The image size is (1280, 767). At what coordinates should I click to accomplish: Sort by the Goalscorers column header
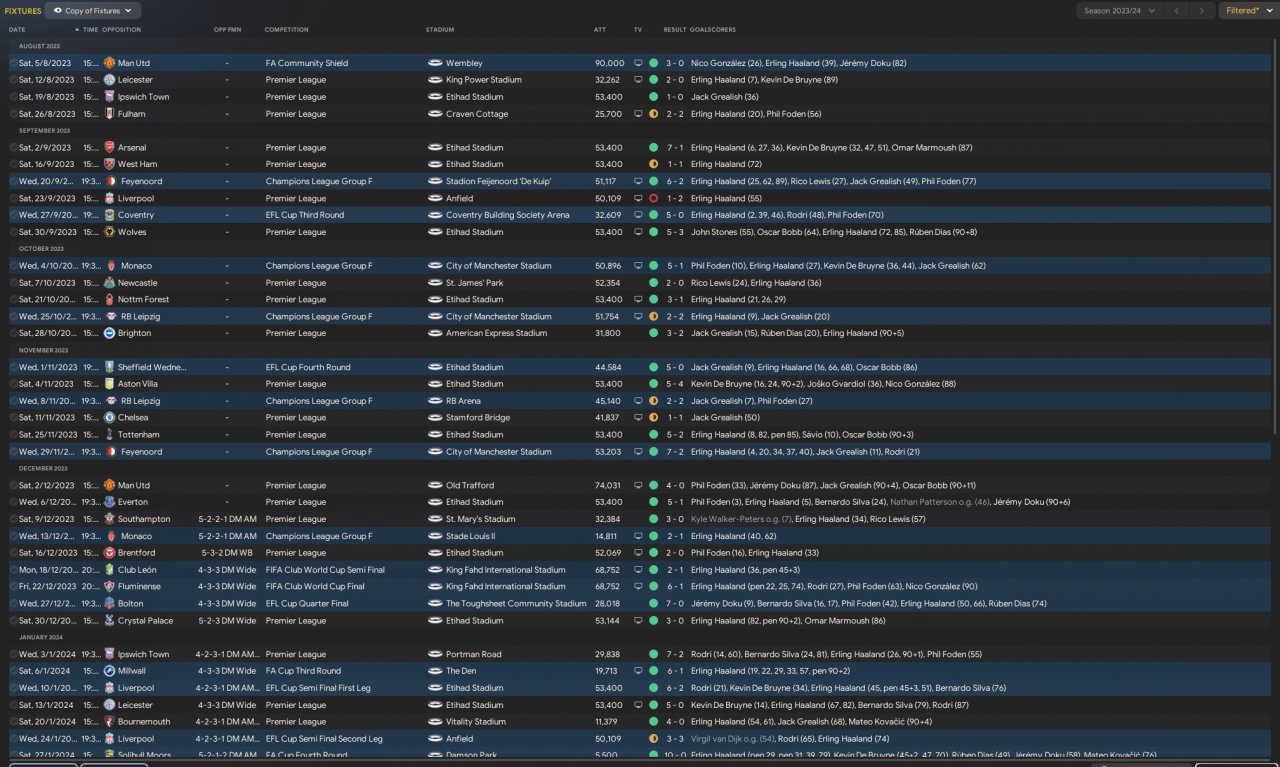tap(714, 30)
